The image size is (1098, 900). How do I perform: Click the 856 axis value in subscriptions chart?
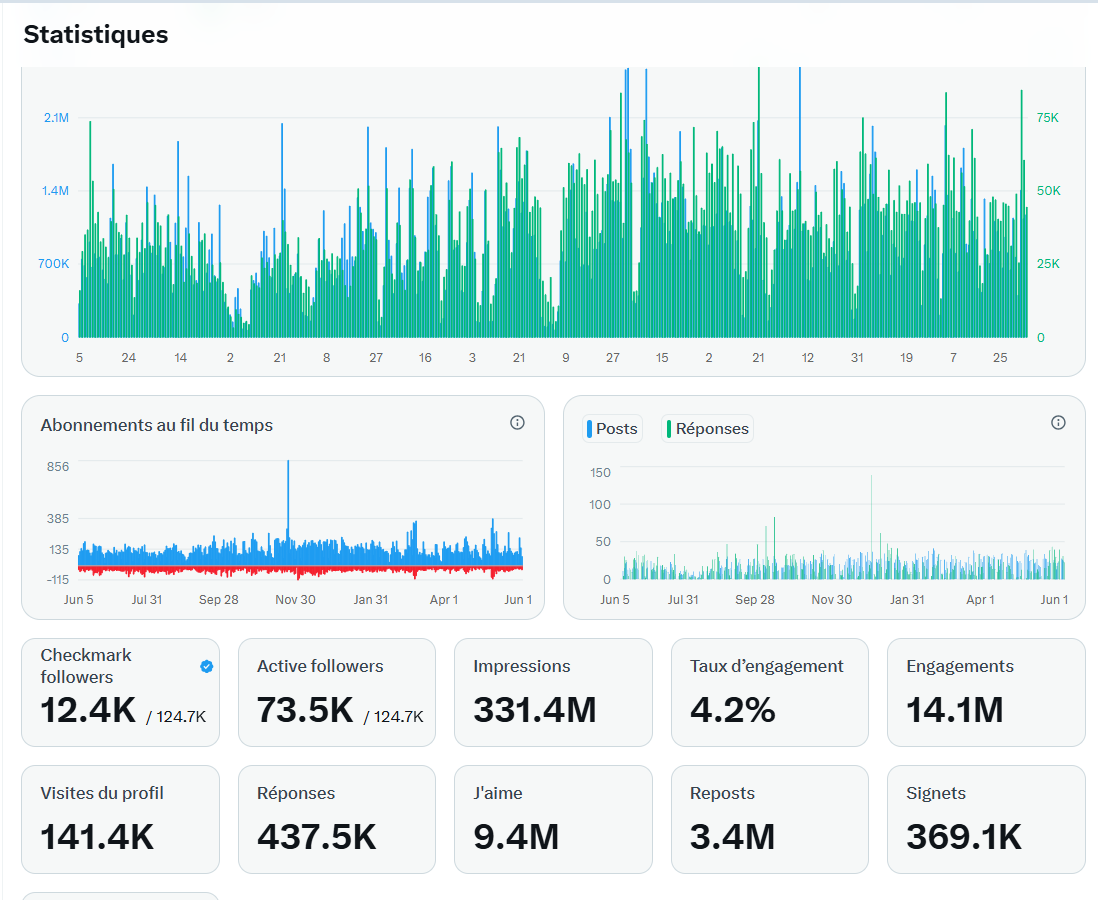pyautogui.click(x=58, y=466)
